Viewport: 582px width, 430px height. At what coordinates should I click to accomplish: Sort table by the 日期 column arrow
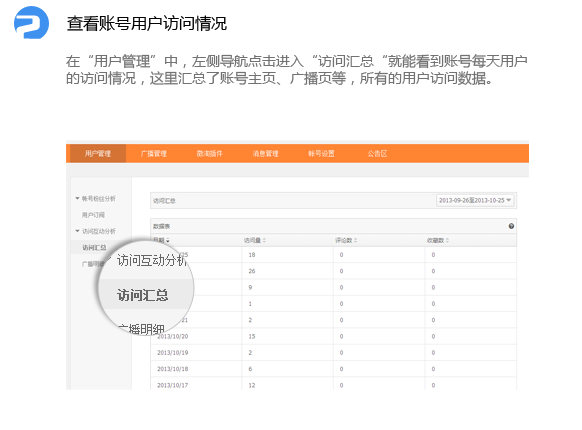click(168, 240)
